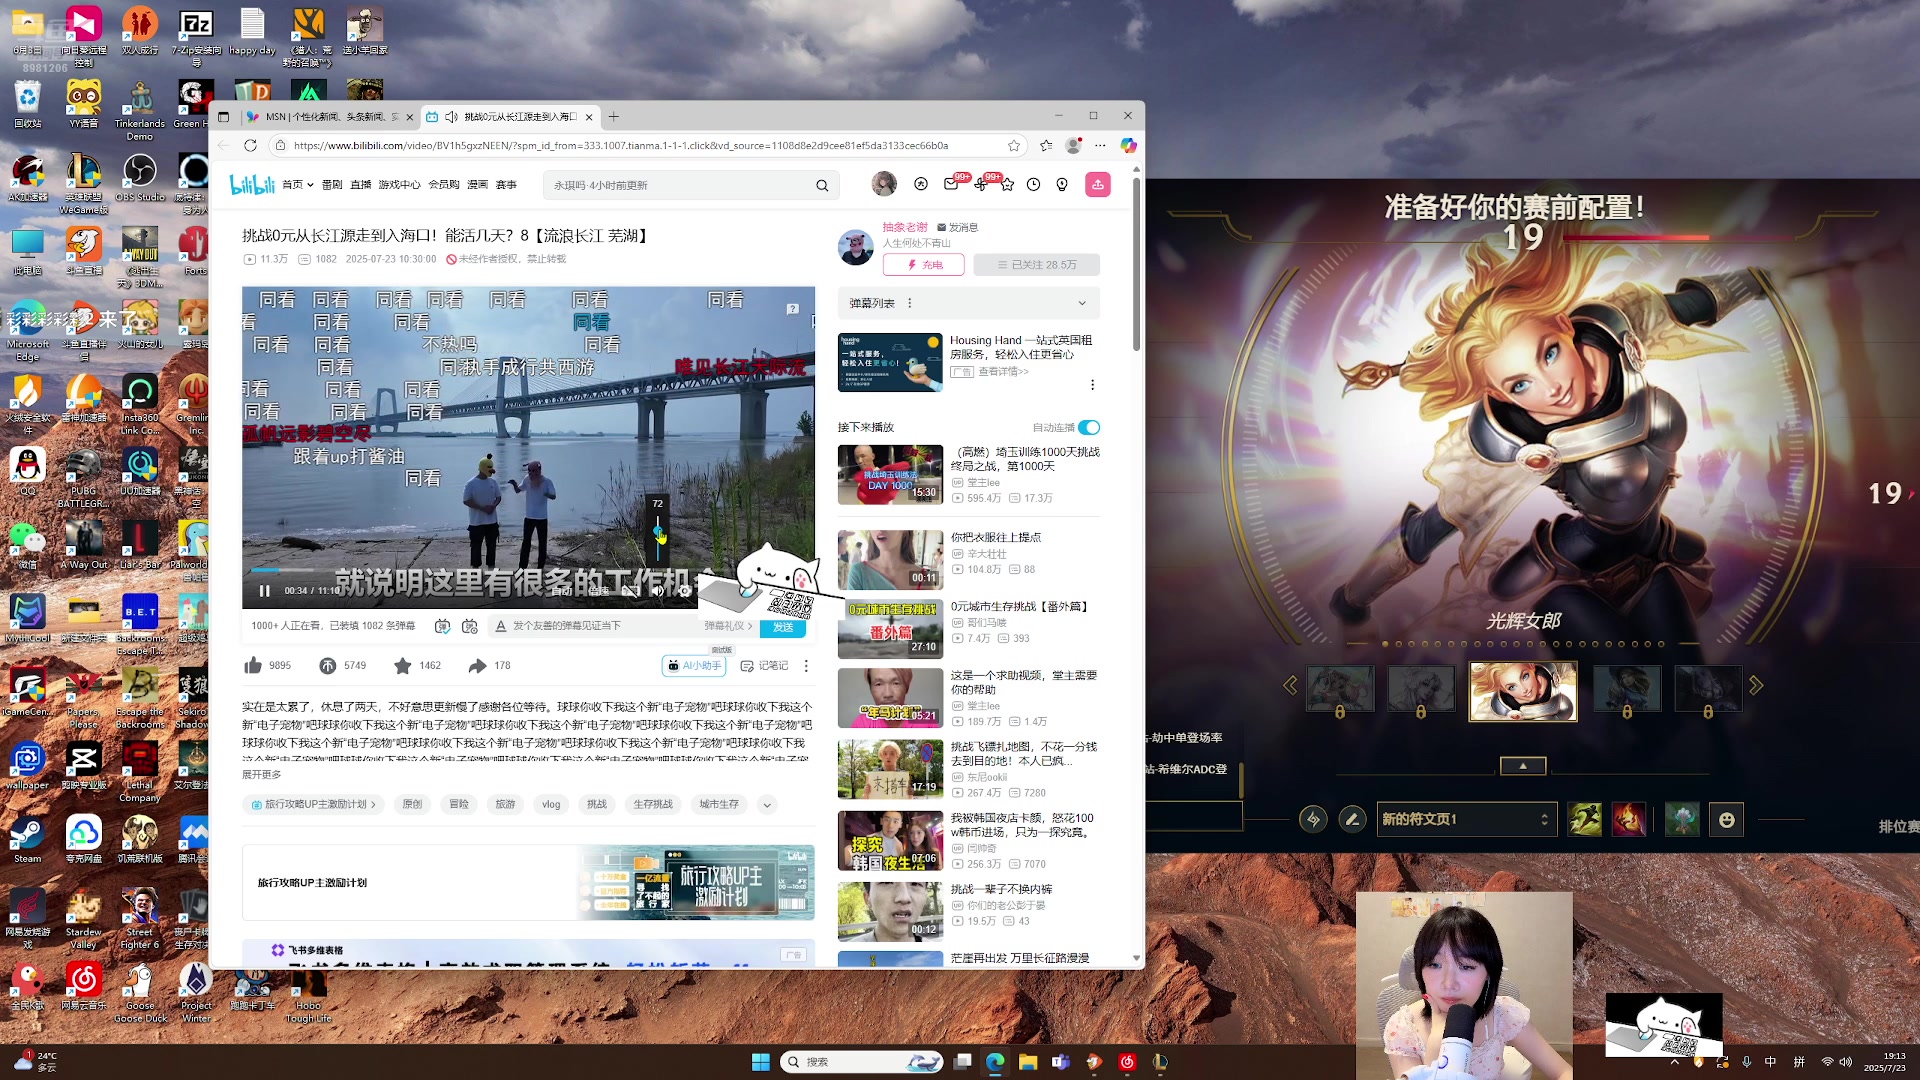
Task: Open a new browser tab with plus
Action: tap(614, 117)
